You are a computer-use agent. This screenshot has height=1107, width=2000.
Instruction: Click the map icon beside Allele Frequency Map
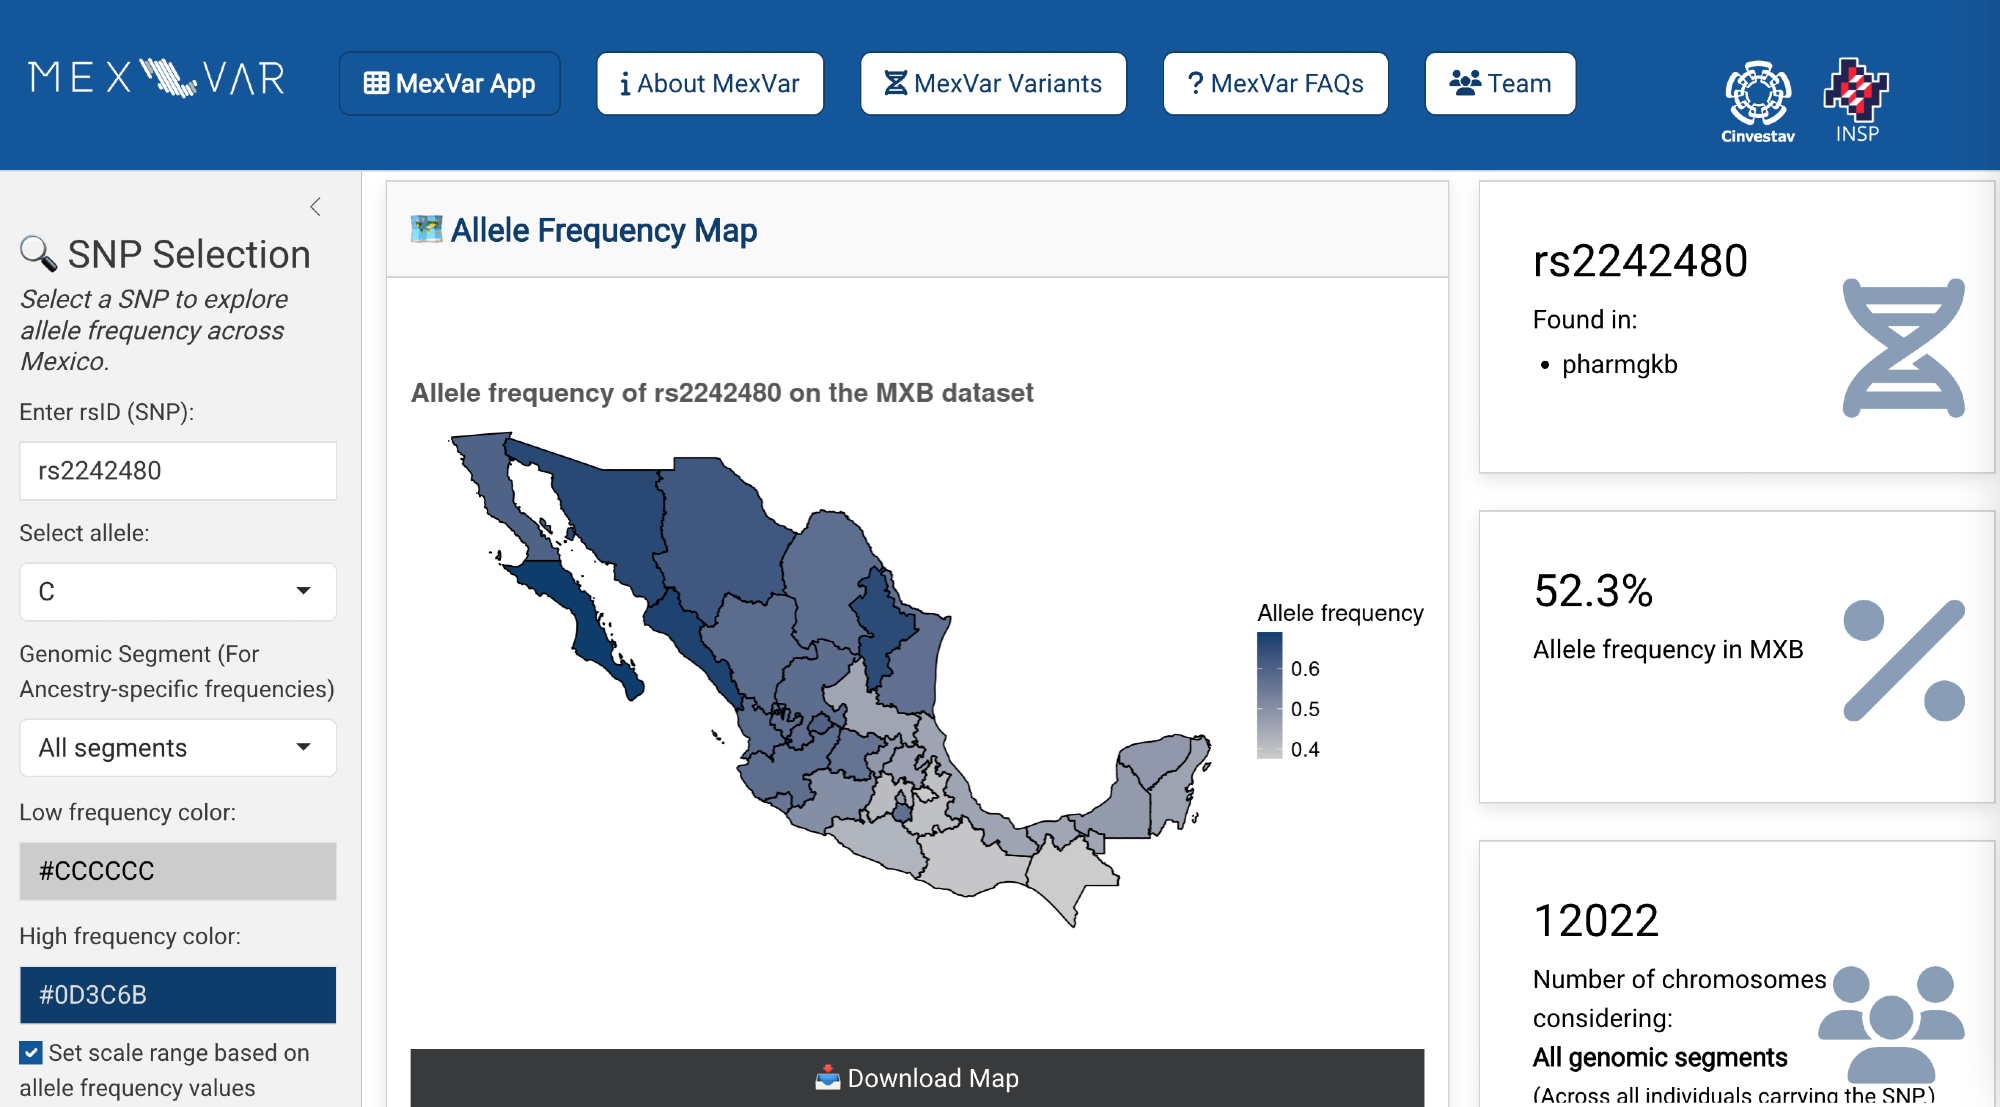(x=426, y=229)
